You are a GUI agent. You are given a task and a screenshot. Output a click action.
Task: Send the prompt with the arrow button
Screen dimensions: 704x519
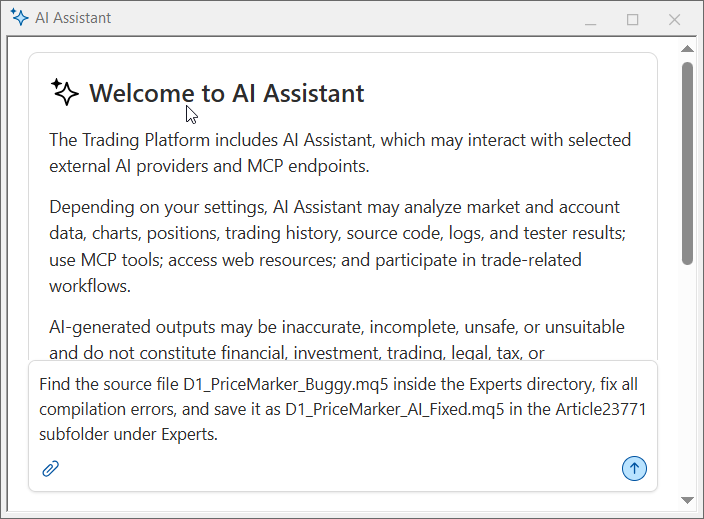pyautogui.click(x=634, y=468)
